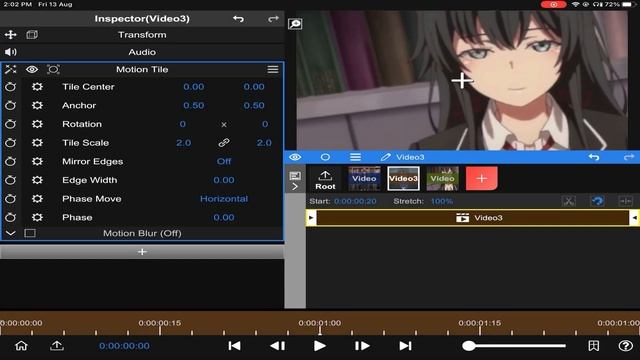
Task: Add new layer with red plus button
Action: pyautogui.click(x=481, y=178)
